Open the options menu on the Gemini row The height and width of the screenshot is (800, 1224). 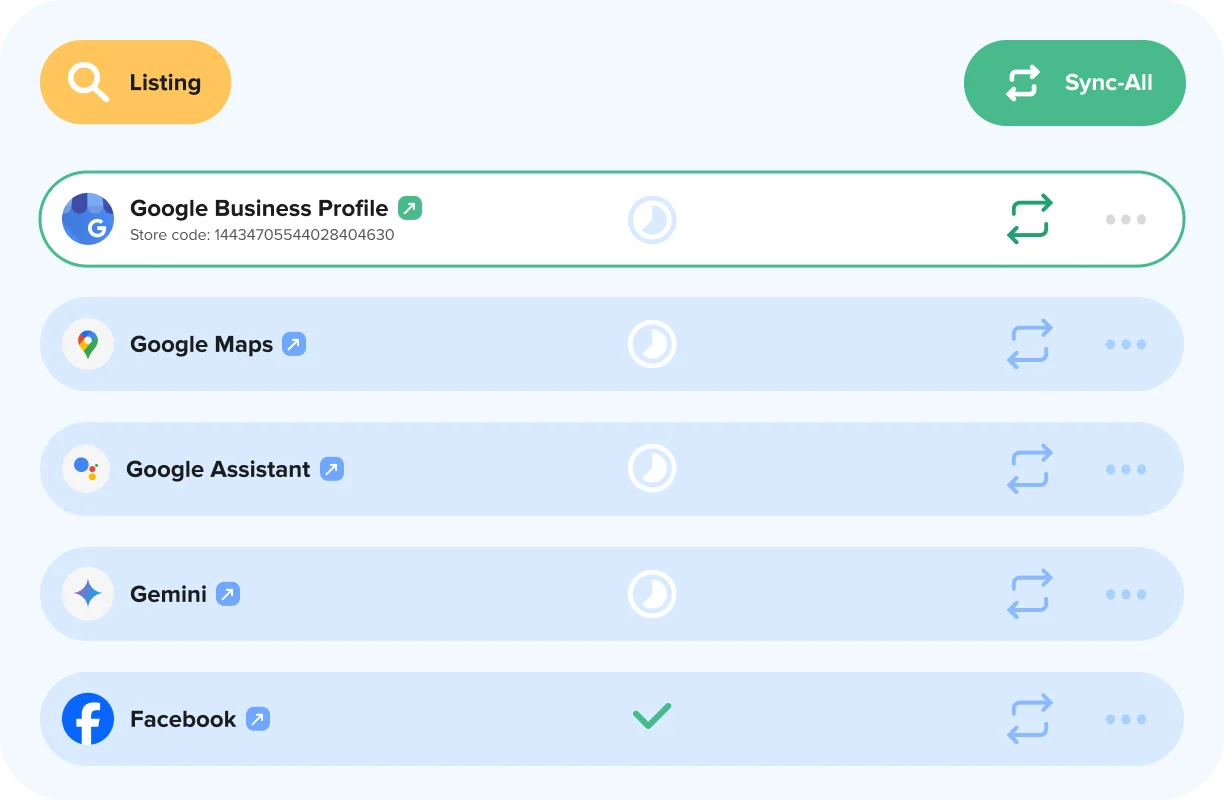click(1125, 593)
